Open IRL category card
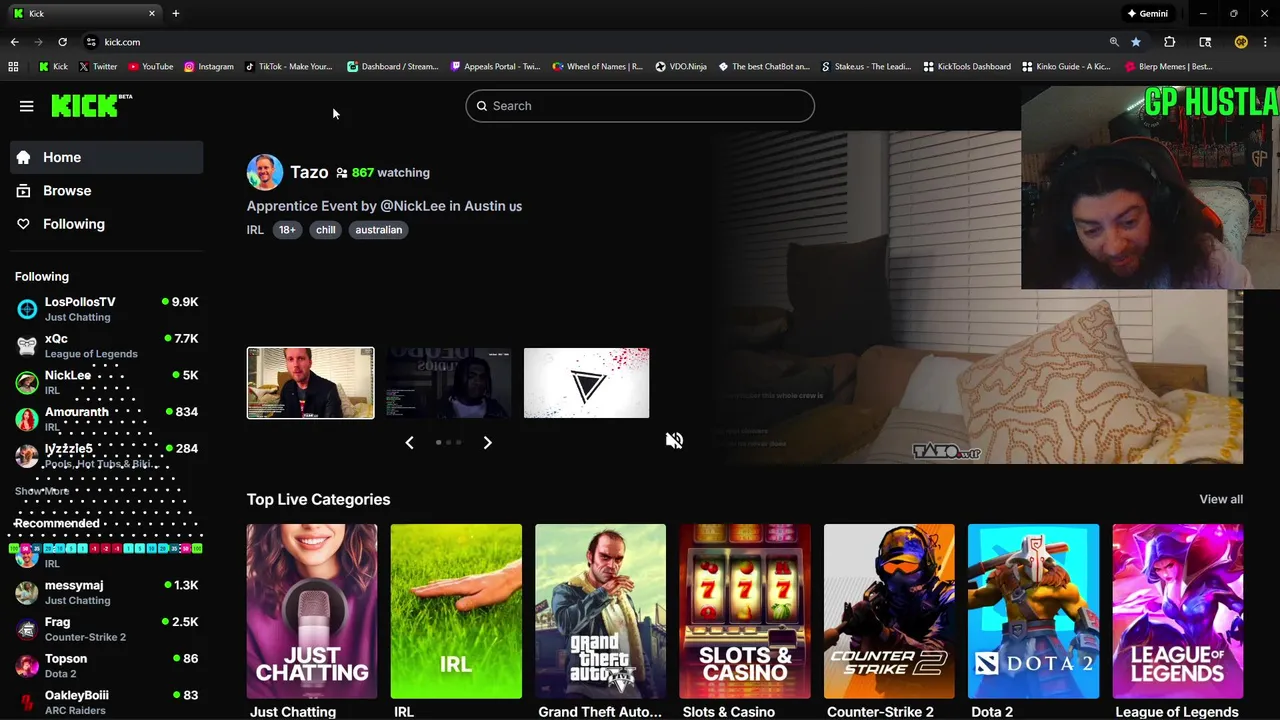This screenshot has height=720, width=1280. [x=456, y=611]
